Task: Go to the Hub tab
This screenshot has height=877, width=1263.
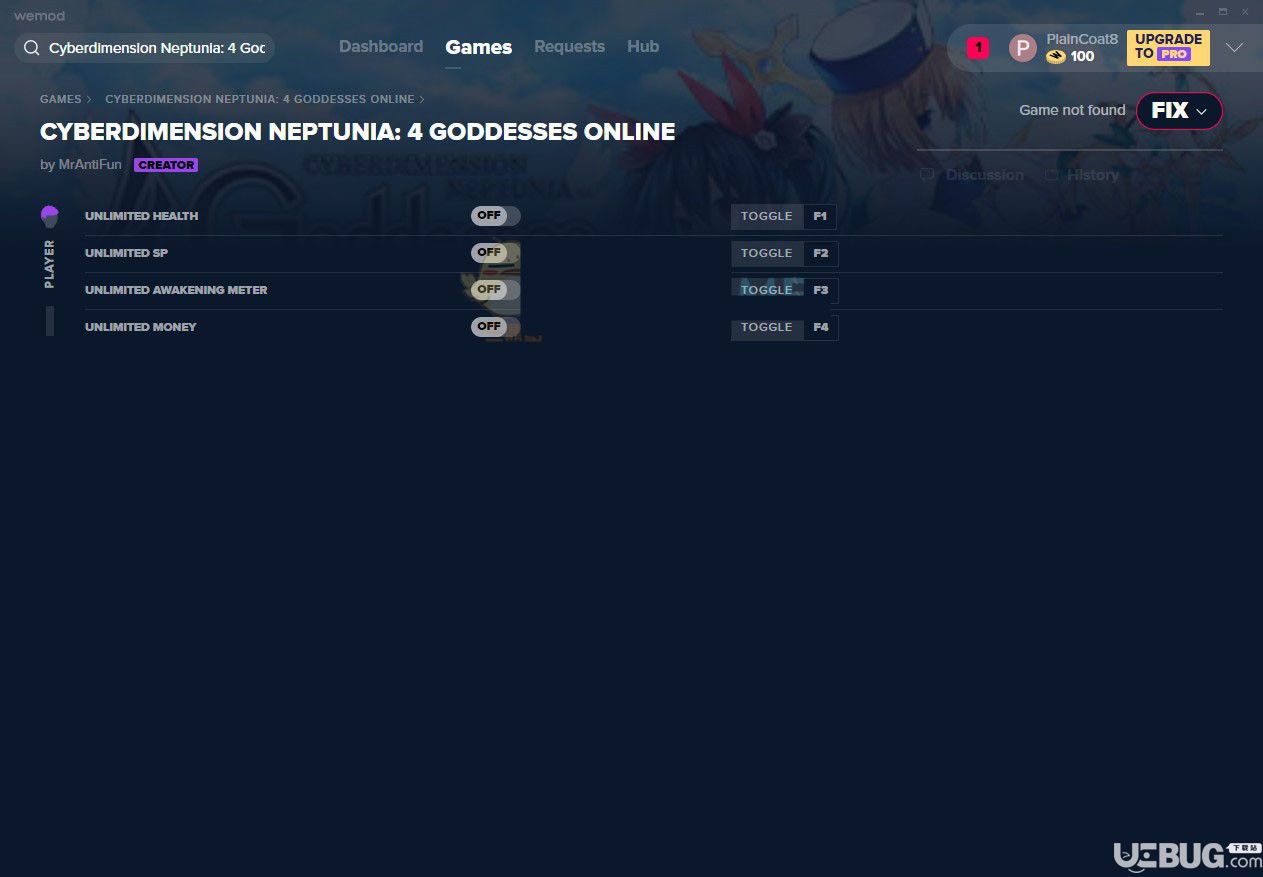Action: click(x=643, y=47)
